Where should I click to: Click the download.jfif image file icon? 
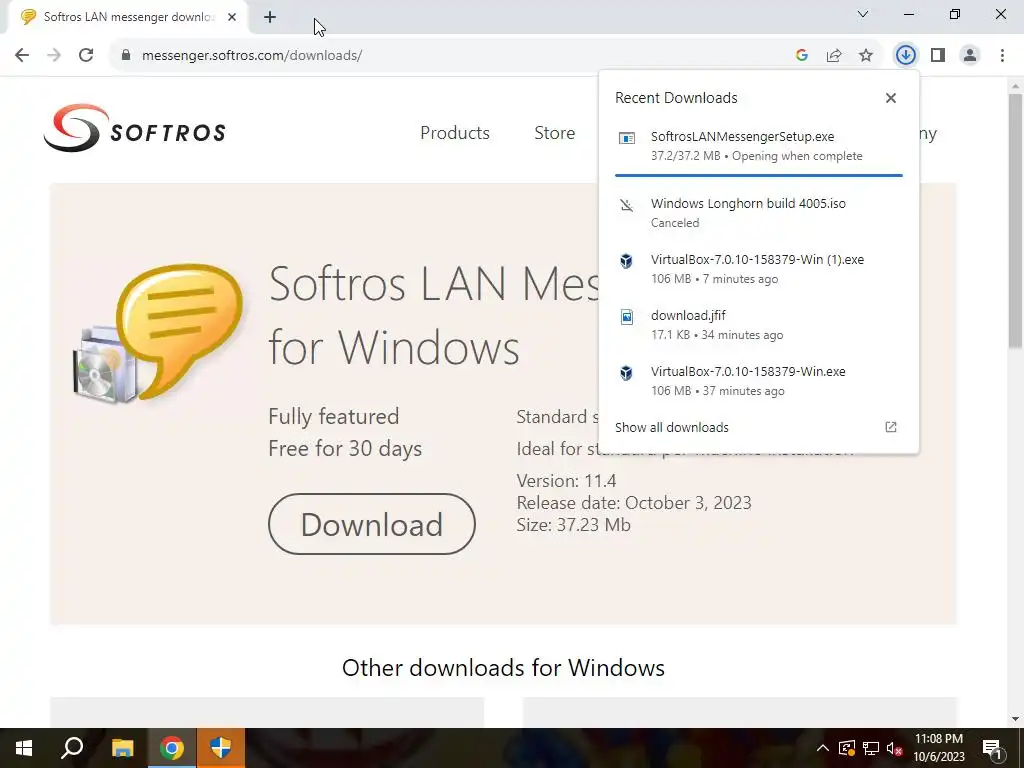click(627, 317)
